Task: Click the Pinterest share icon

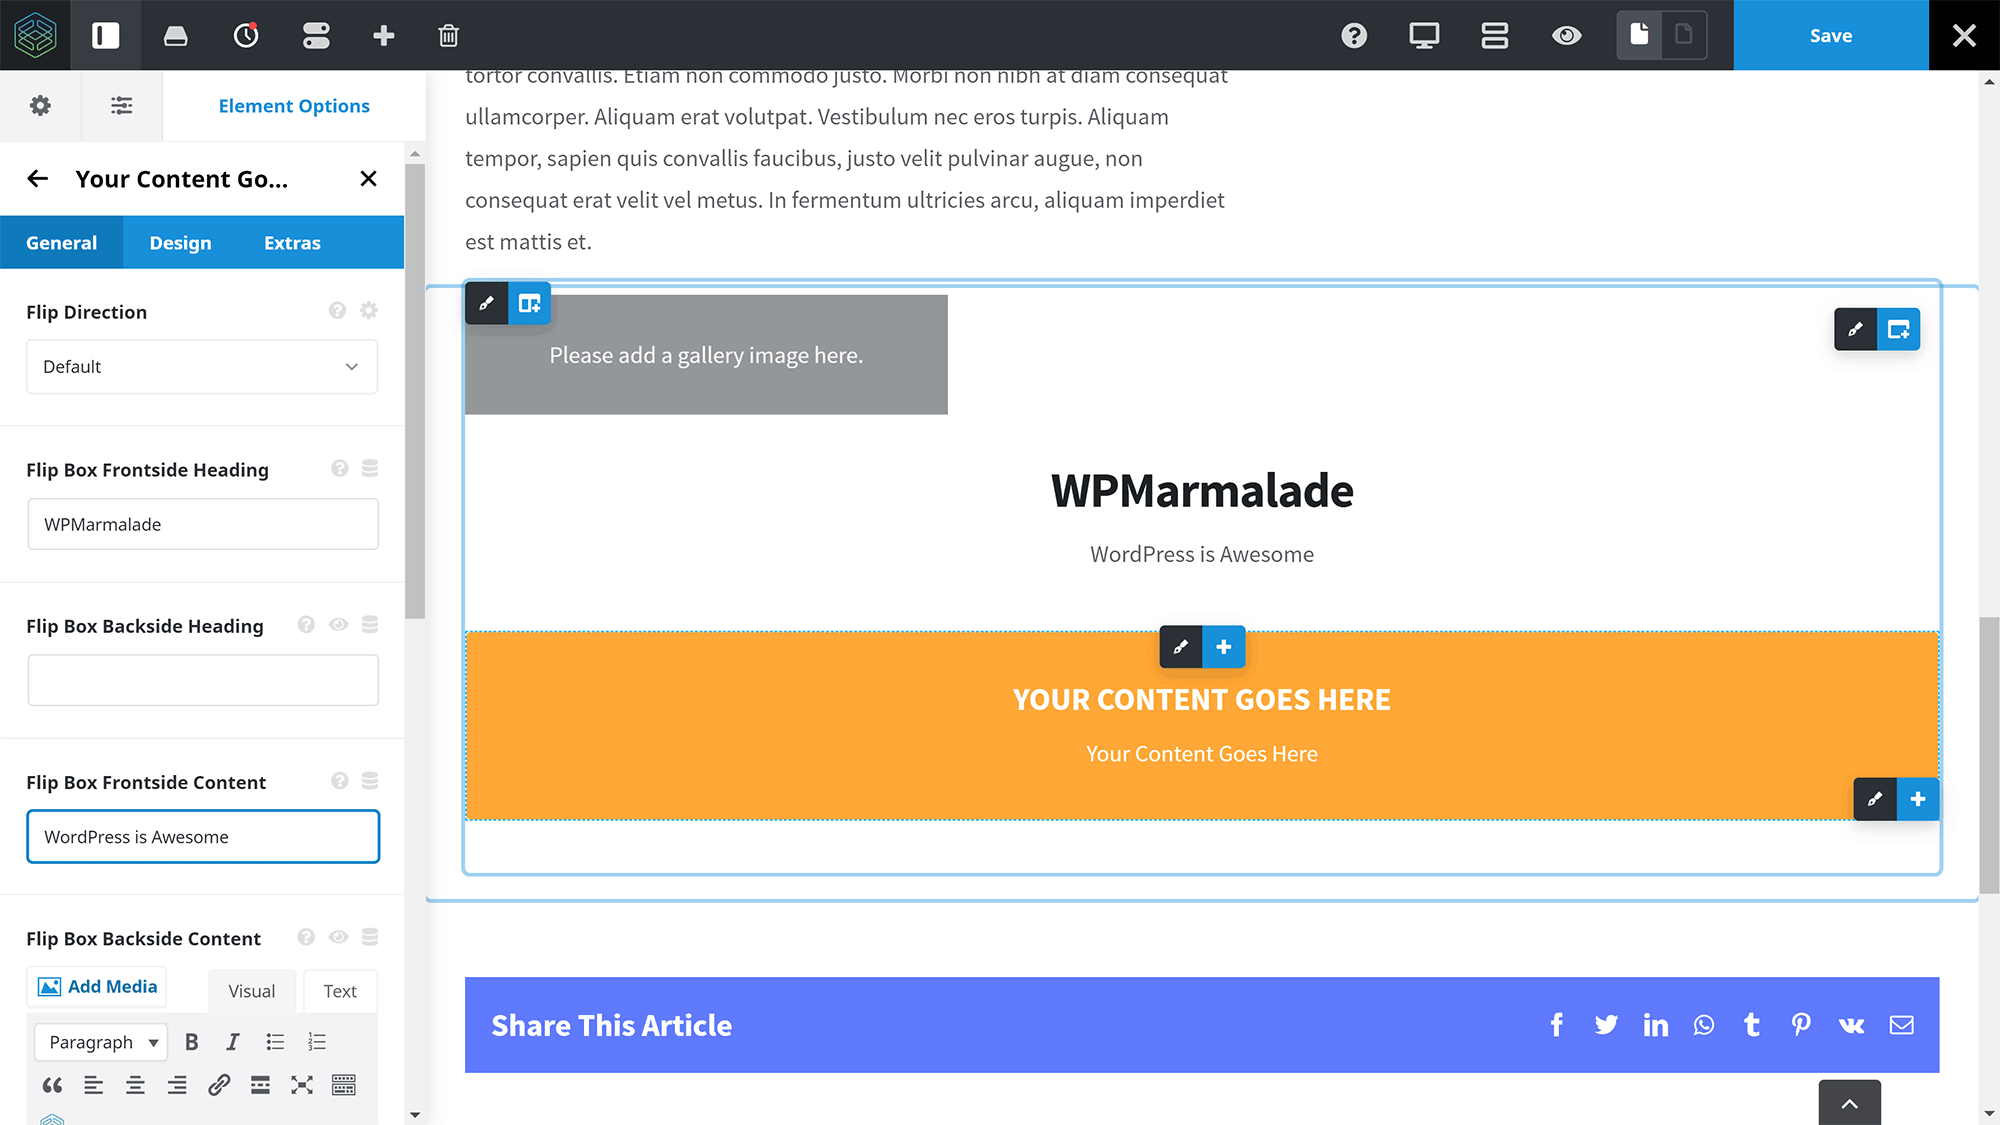Action: [x=1801, y=1025]
